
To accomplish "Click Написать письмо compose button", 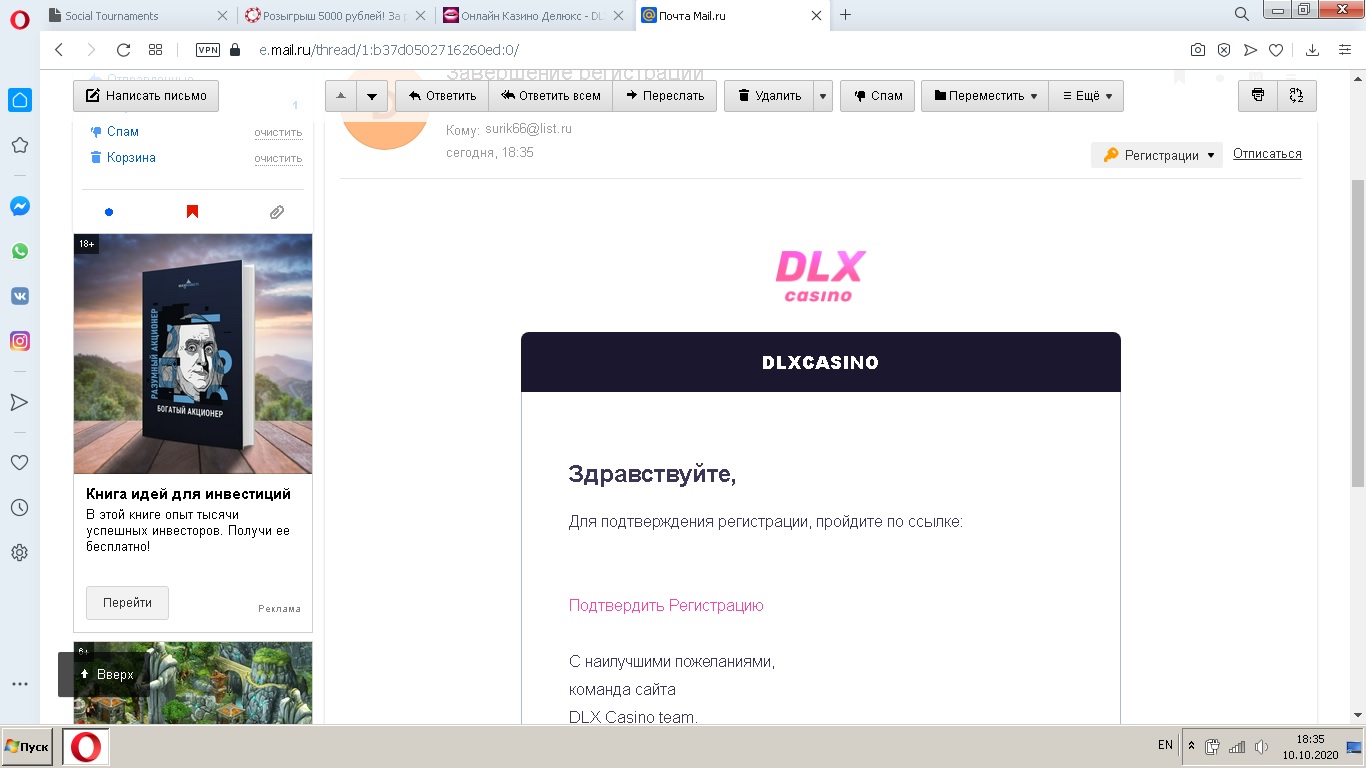I will 146,96.
